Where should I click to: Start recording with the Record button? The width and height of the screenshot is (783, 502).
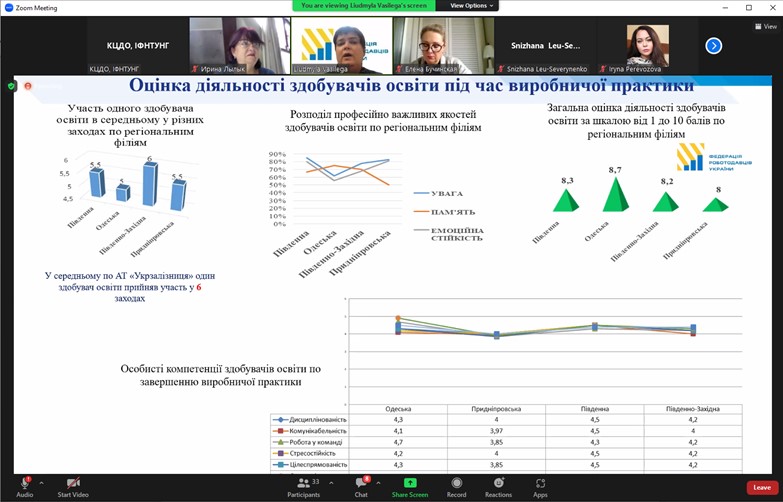(456, 483)
